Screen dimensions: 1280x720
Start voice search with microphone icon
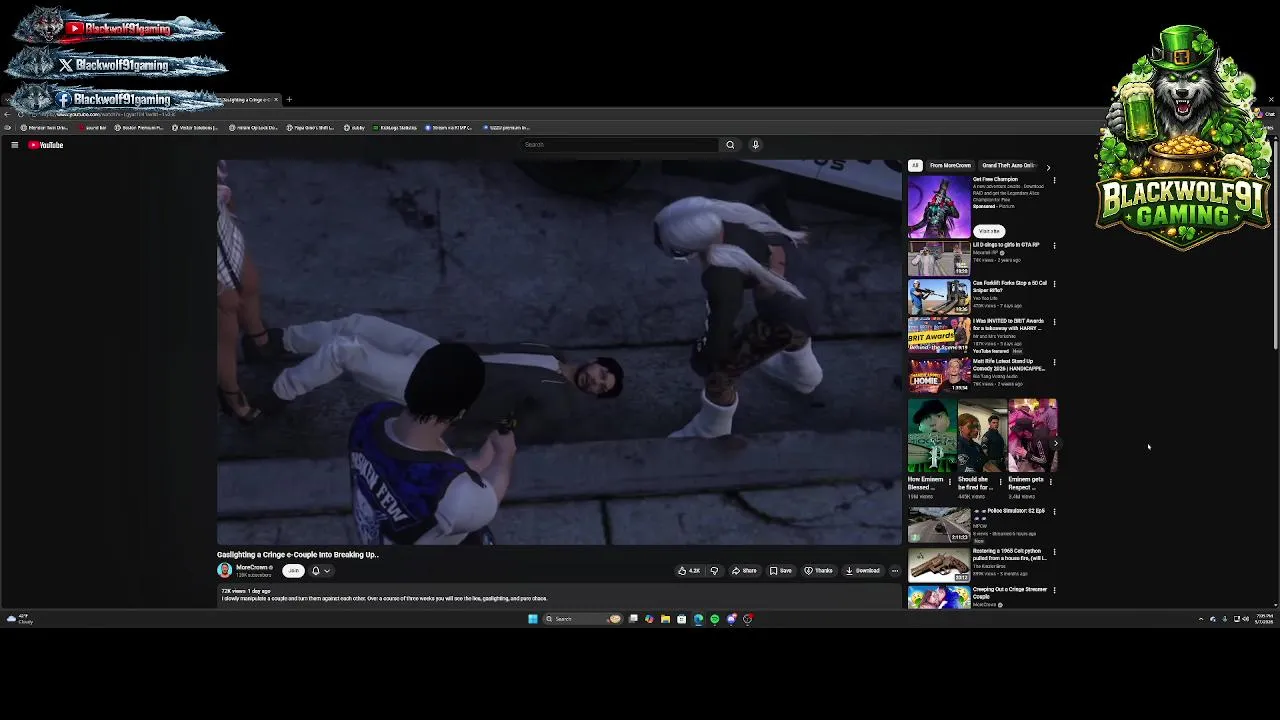(755, 145)
